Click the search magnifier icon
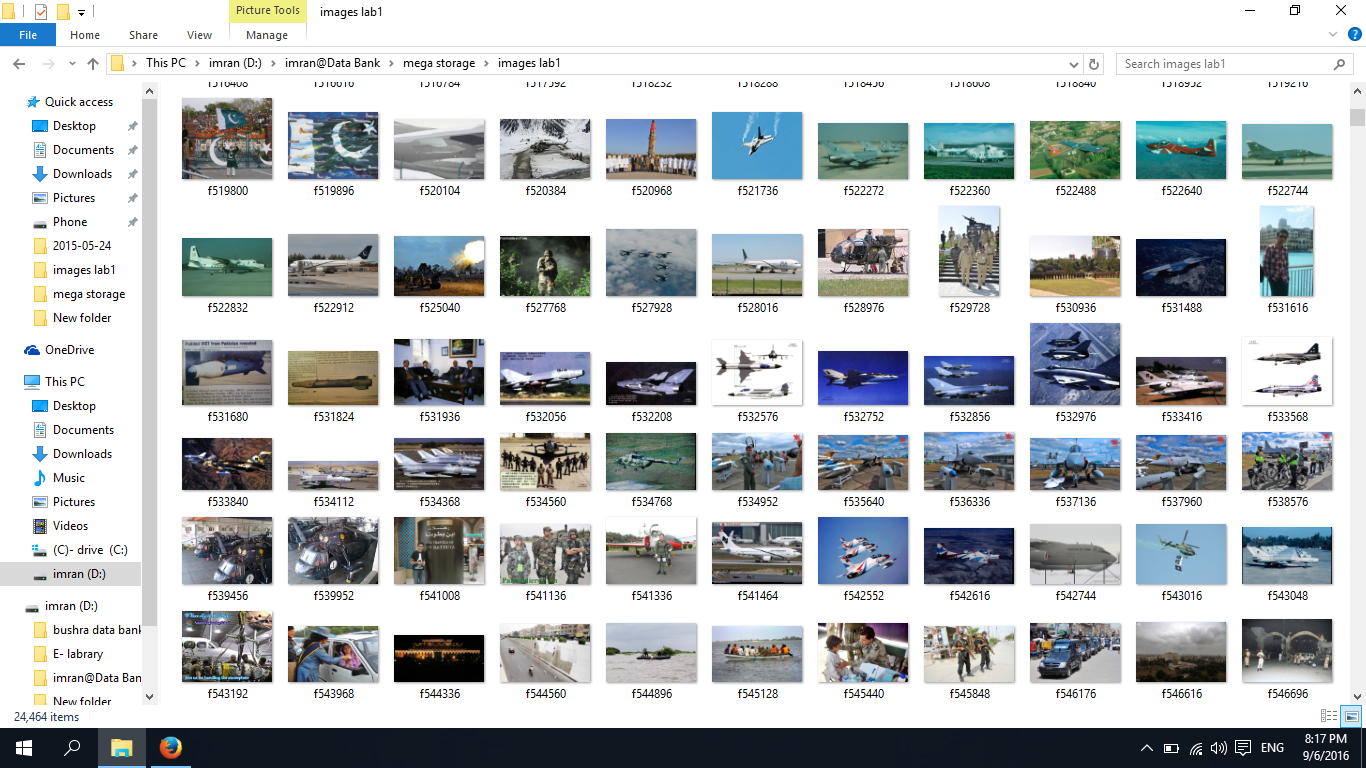Viewport: 1366px width, 768px height. coord(1340,64)
